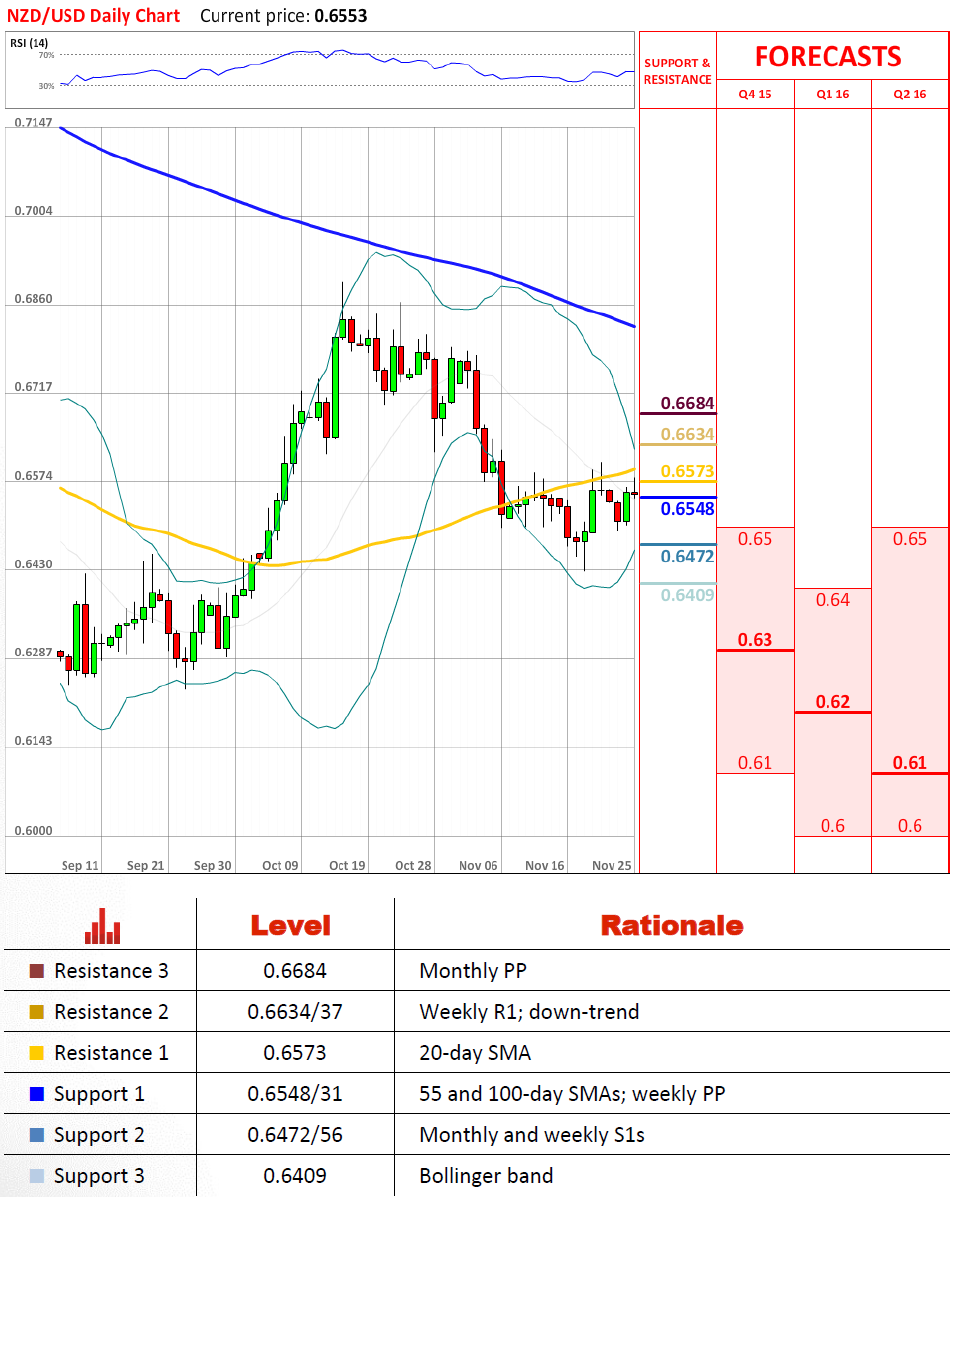Click the Support 2 row label

99,1135
